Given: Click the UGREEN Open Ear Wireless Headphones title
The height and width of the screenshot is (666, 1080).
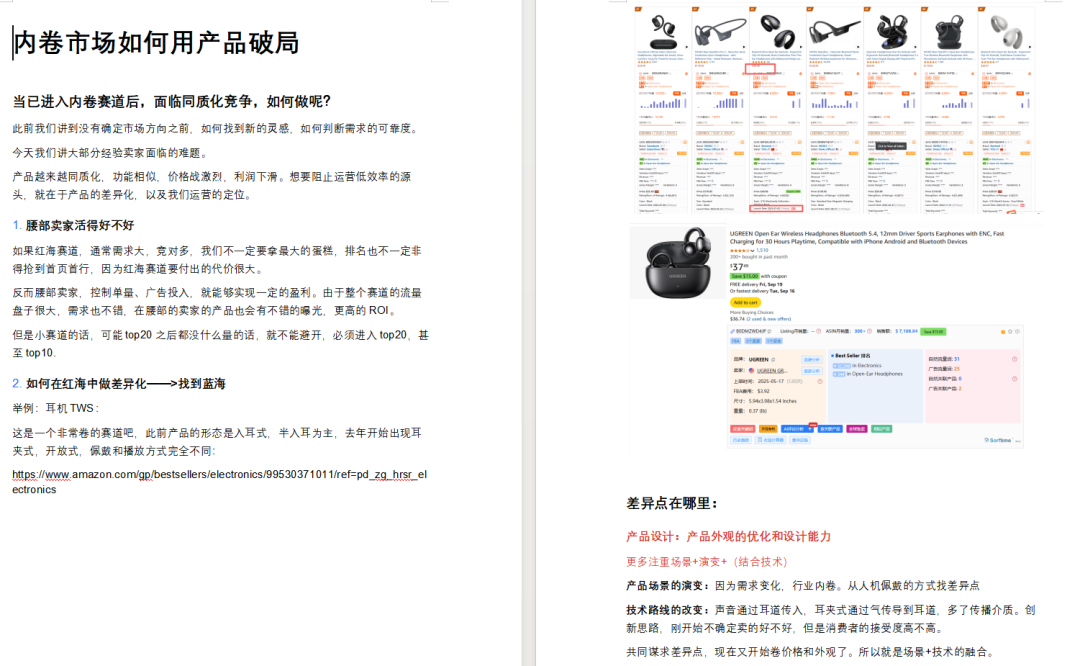Looking at the screenshot, I should (866, 238).
